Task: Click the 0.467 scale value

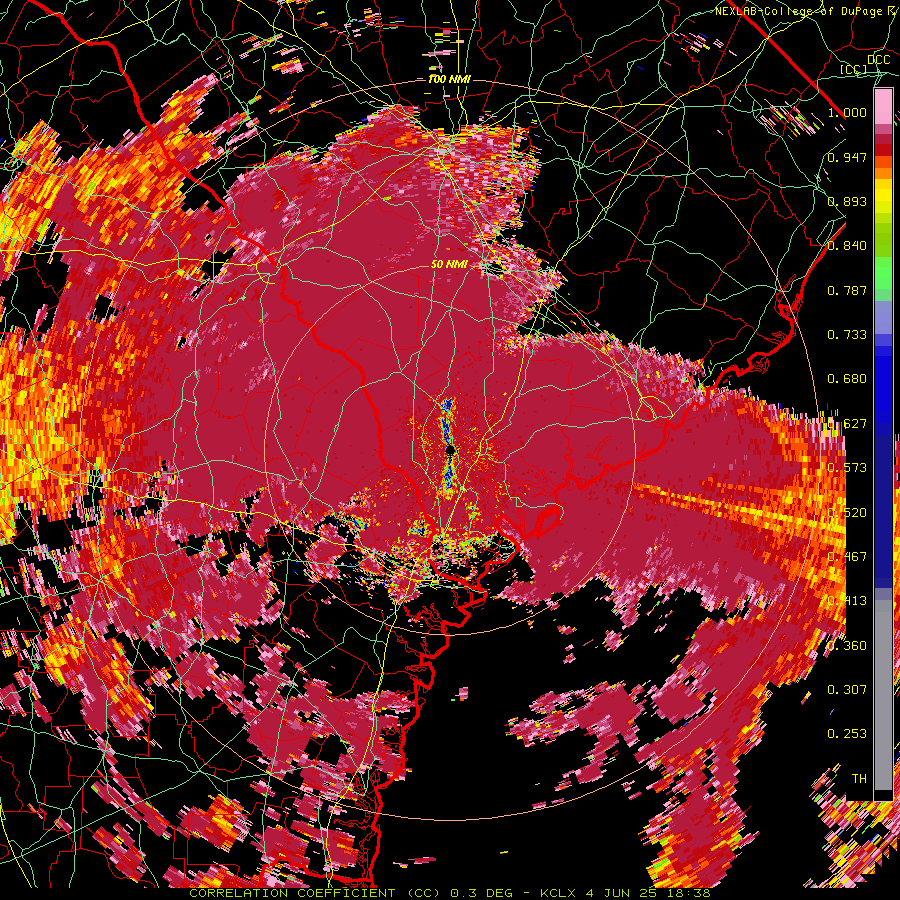Action: (x=847, y=556)
